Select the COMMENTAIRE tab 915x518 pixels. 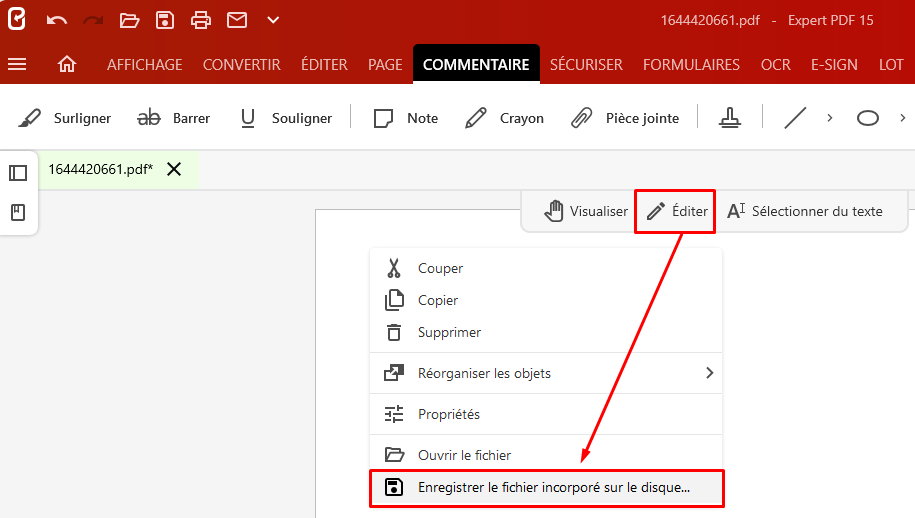click(x=476, y=64)
